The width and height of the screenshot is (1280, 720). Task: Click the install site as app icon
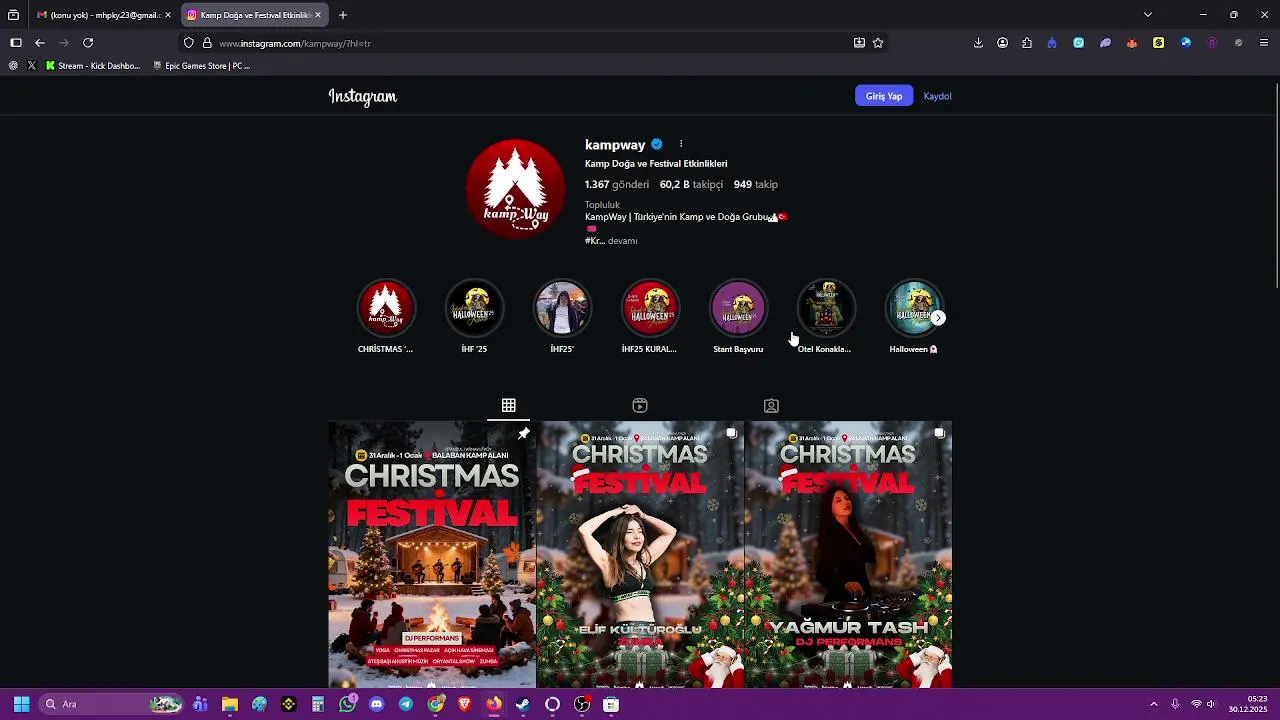(859, 43)
